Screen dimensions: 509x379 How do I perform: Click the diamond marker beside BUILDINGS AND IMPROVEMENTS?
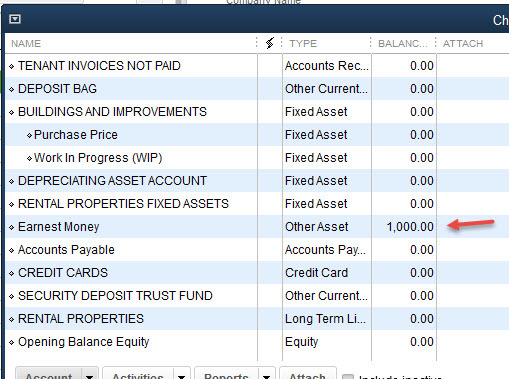[12, 112]
